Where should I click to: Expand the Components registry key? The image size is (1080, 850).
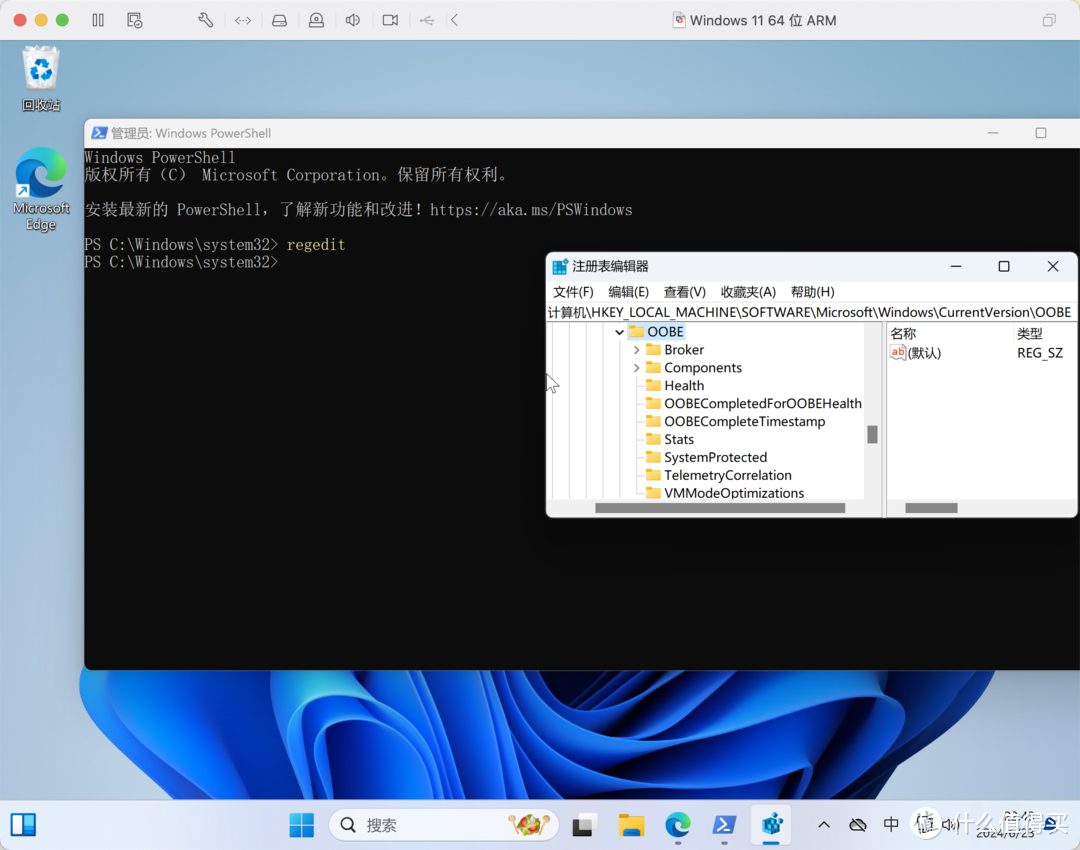[x=636, y=368]
